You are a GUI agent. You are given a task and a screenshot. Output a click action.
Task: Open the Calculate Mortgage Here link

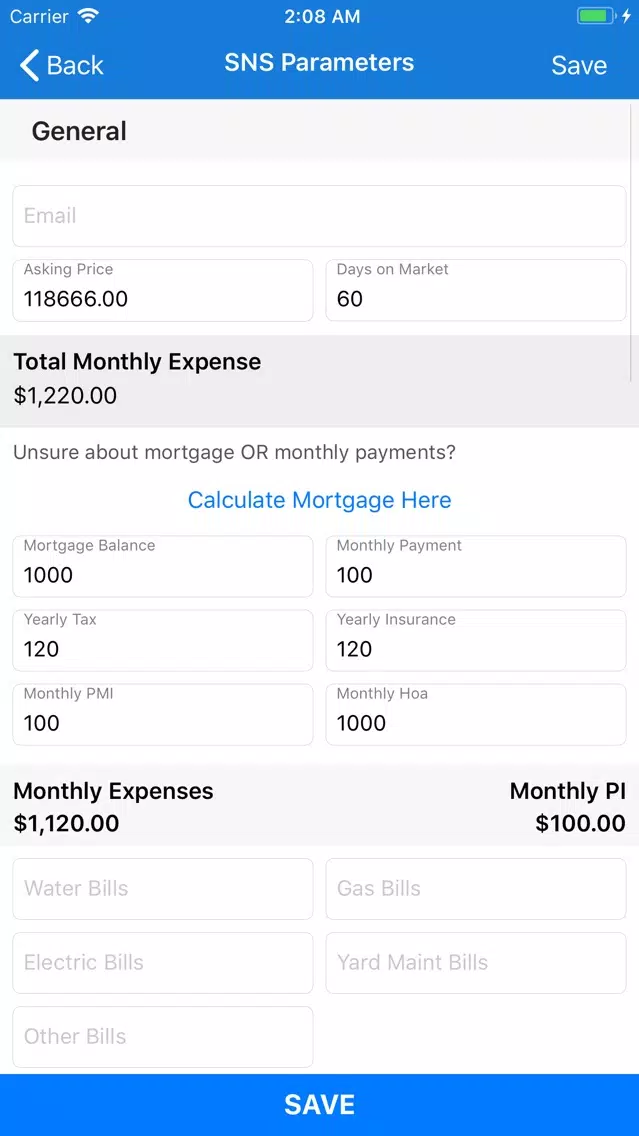[x=320, y=500]
